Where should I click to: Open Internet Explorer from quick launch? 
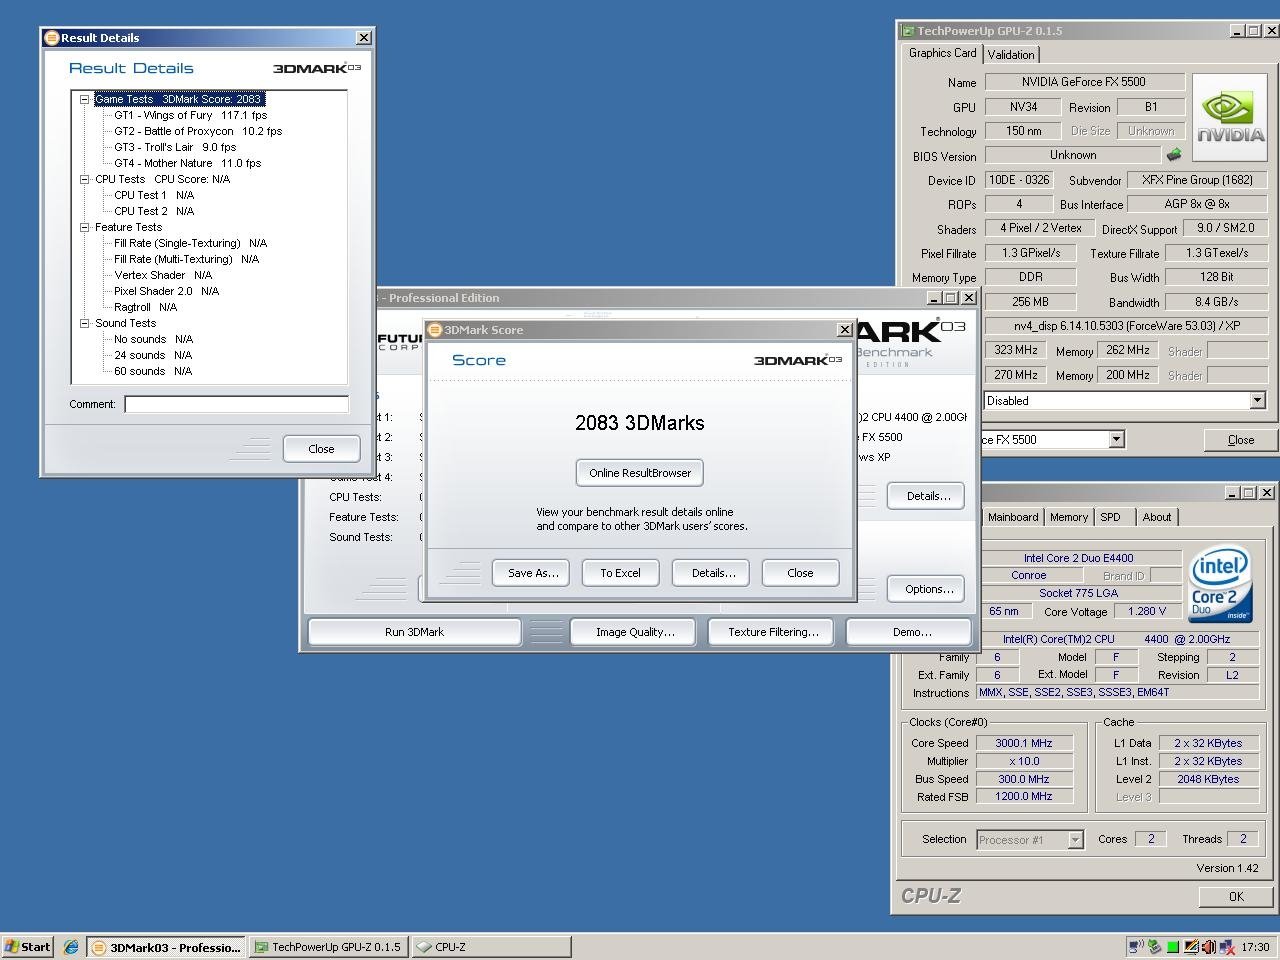point(71,947)
